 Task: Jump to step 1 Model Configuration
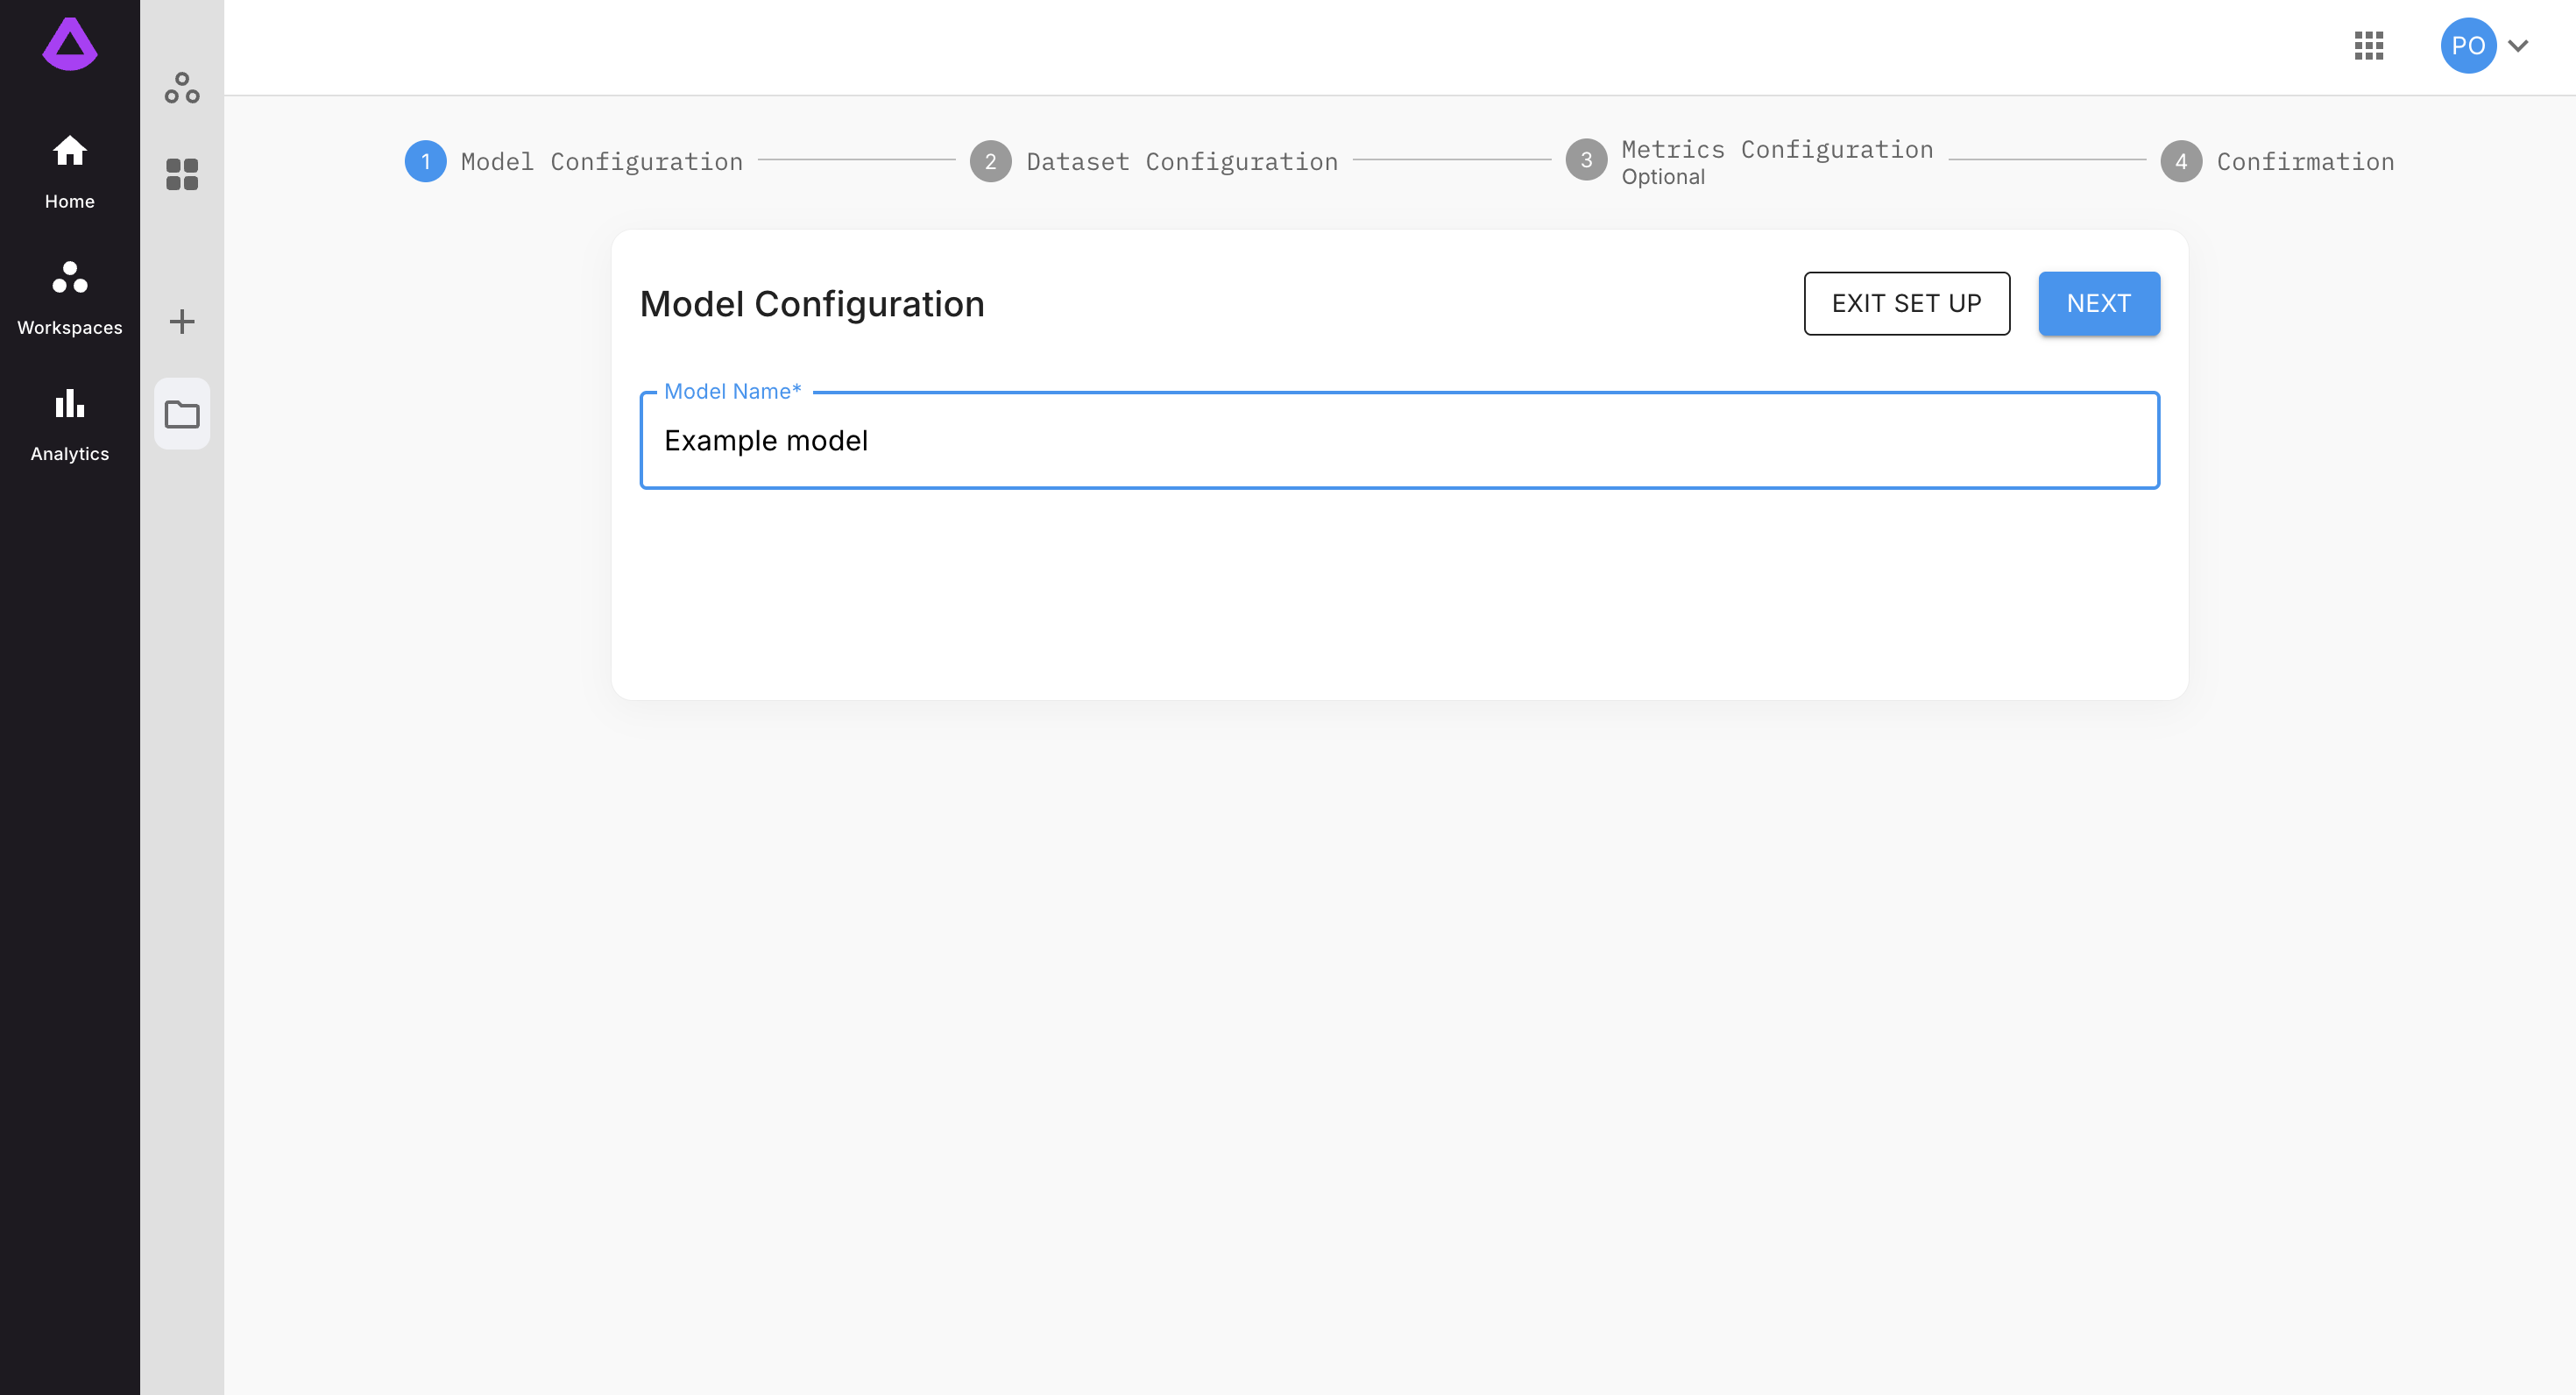[x=574, y=161]
